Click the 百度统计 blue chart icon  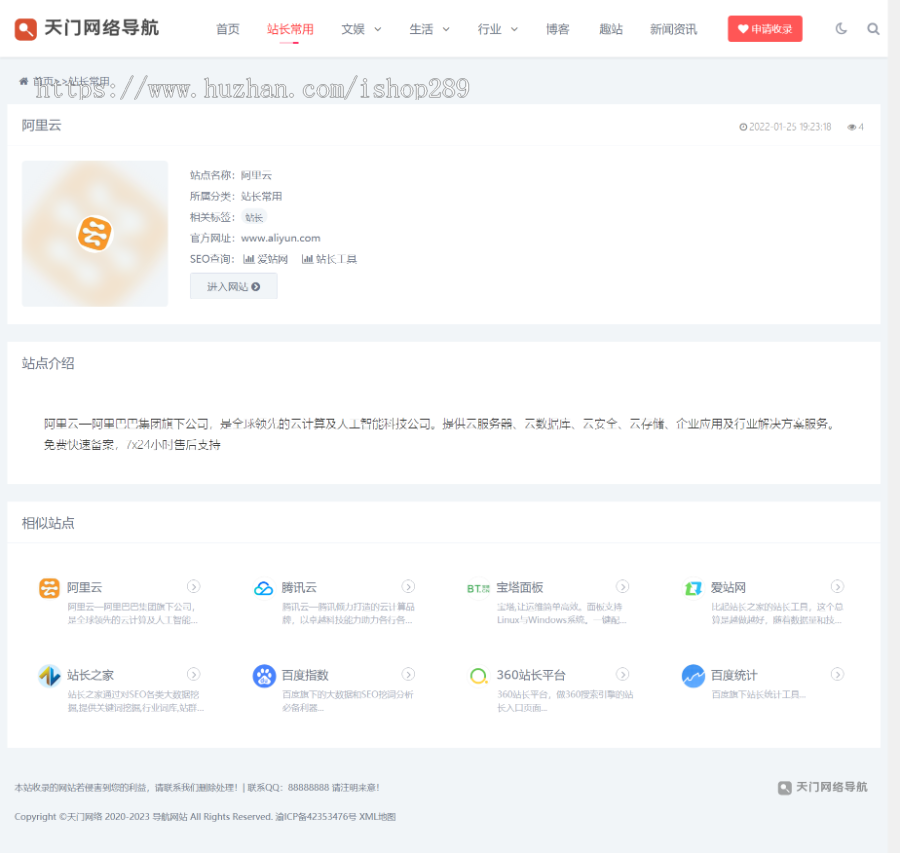coord(693,676)
